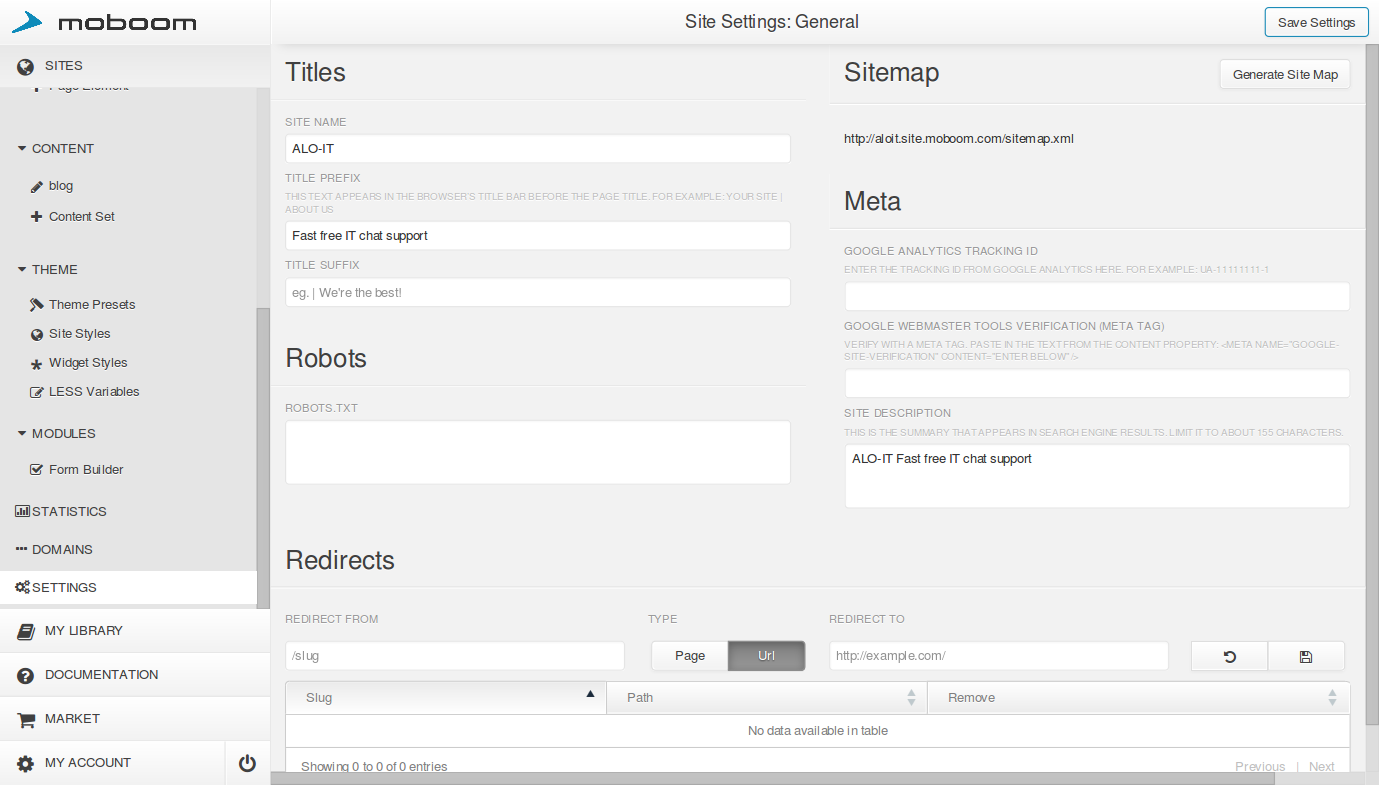Select Url redirect type
This screenshot has height=785, width=1379.
pos(766,656)
